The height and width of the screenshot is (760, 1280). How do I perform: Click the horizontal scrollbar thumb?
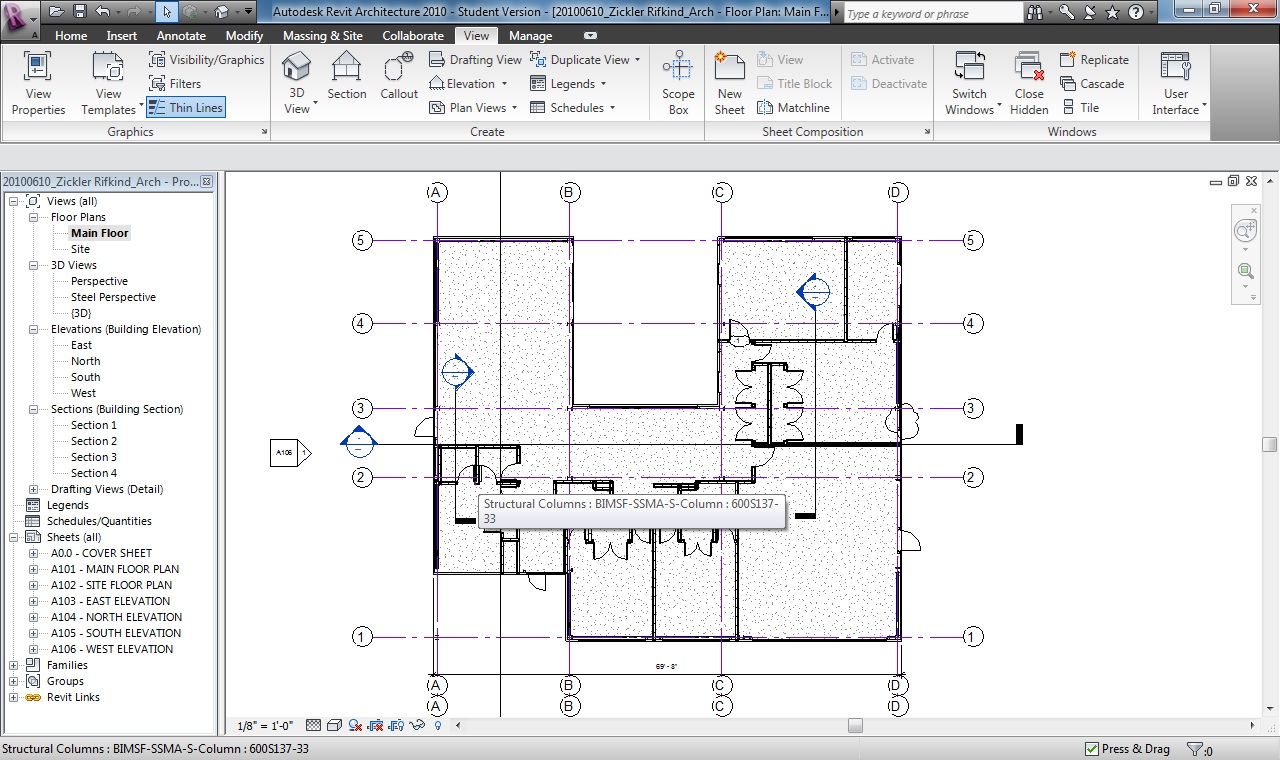coord(855,726)
